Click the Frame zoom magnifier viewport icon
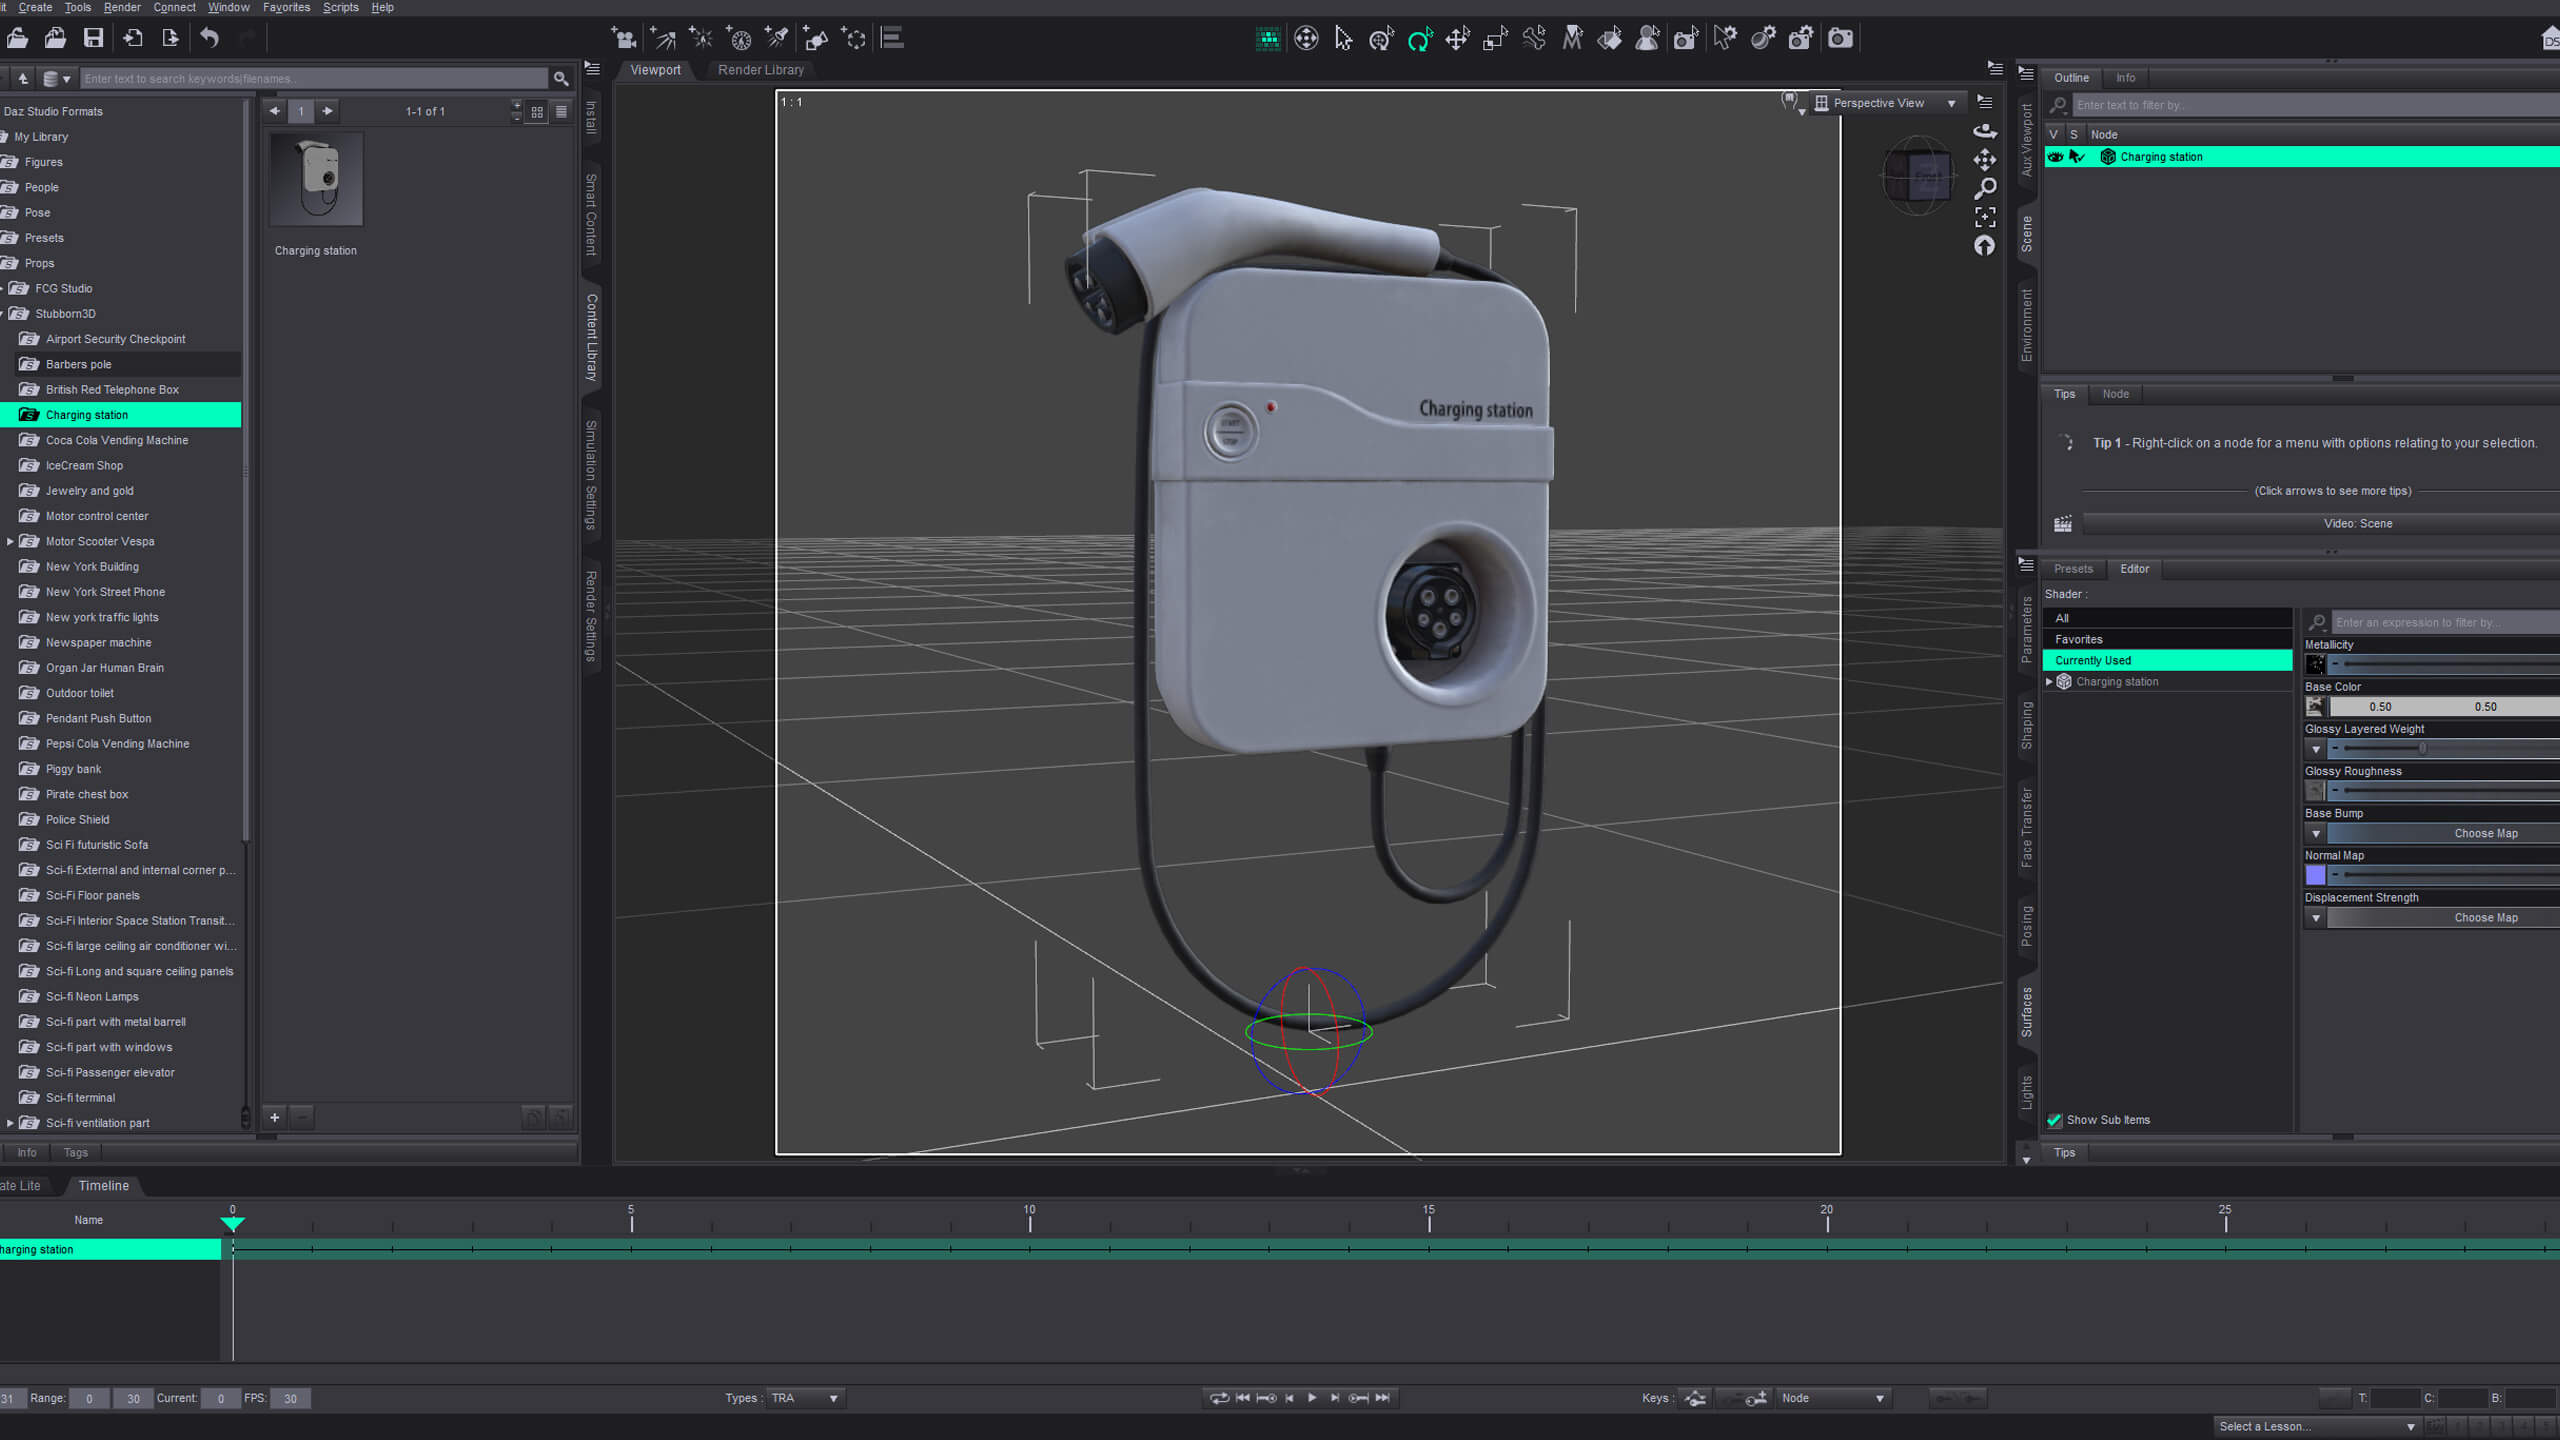The image size is (2560, 1440). [1985, 188]
